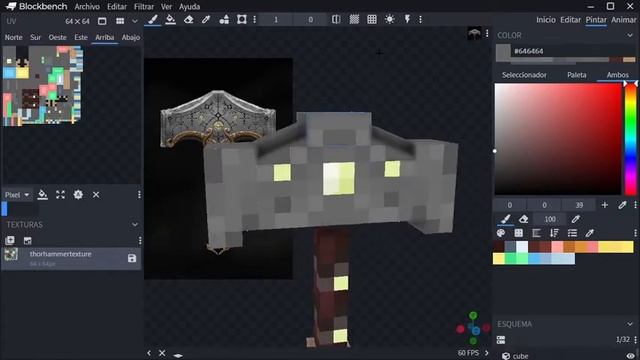Switch to the Oeste face tab

(x=58, y=37)
